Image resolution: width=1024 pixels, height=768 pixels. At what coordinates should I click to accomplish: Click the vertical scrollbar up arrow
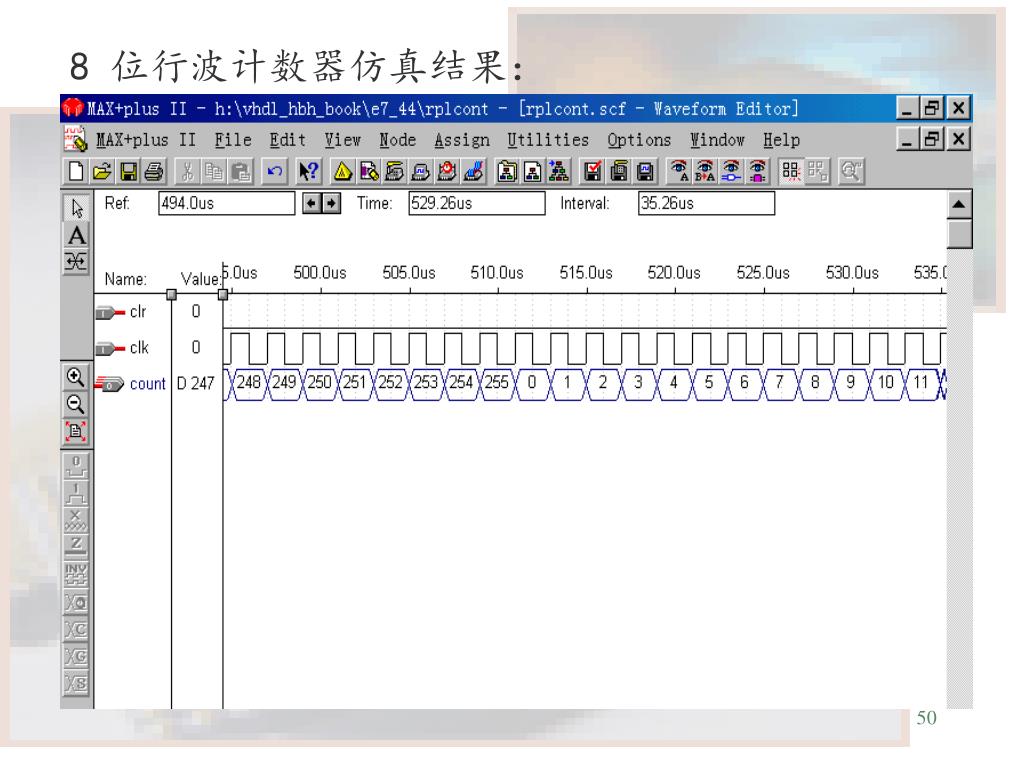[x=959, y=205]
